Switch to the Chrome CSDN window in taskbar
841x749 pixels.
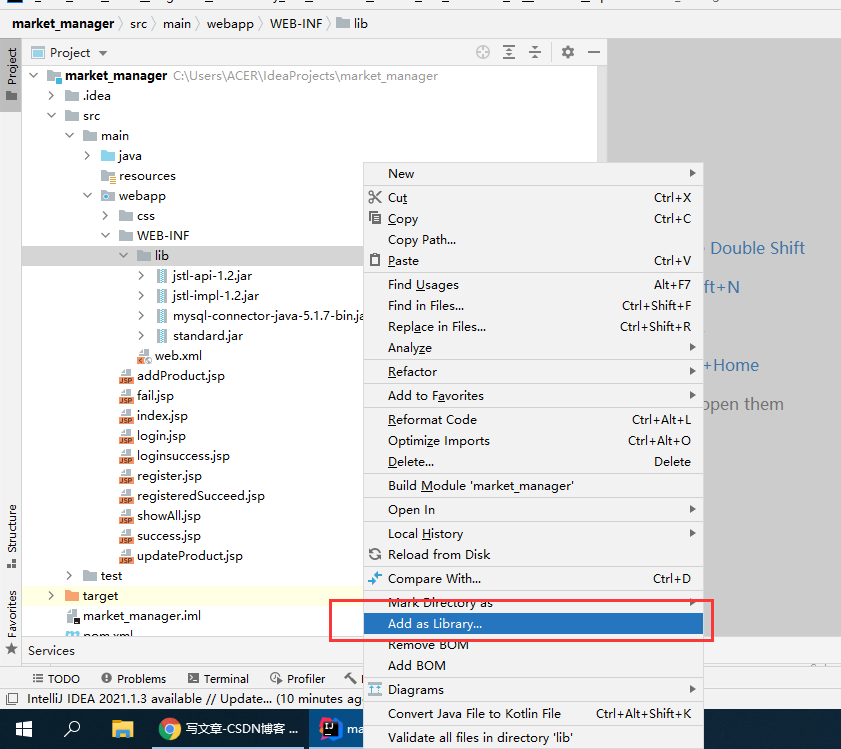coord(229,729)
